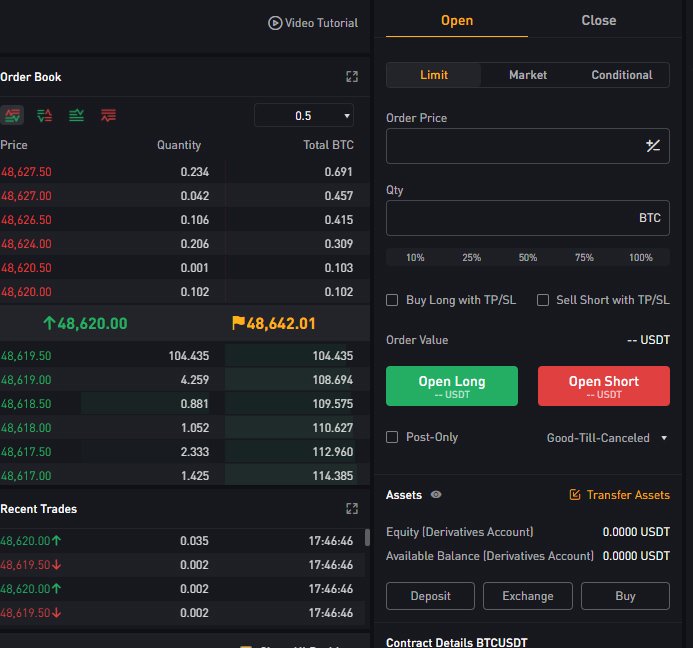Enable Sell Short with TP/SL checkbox
Viewport: 693px width, 648px height.
click(x=543, y=300)
